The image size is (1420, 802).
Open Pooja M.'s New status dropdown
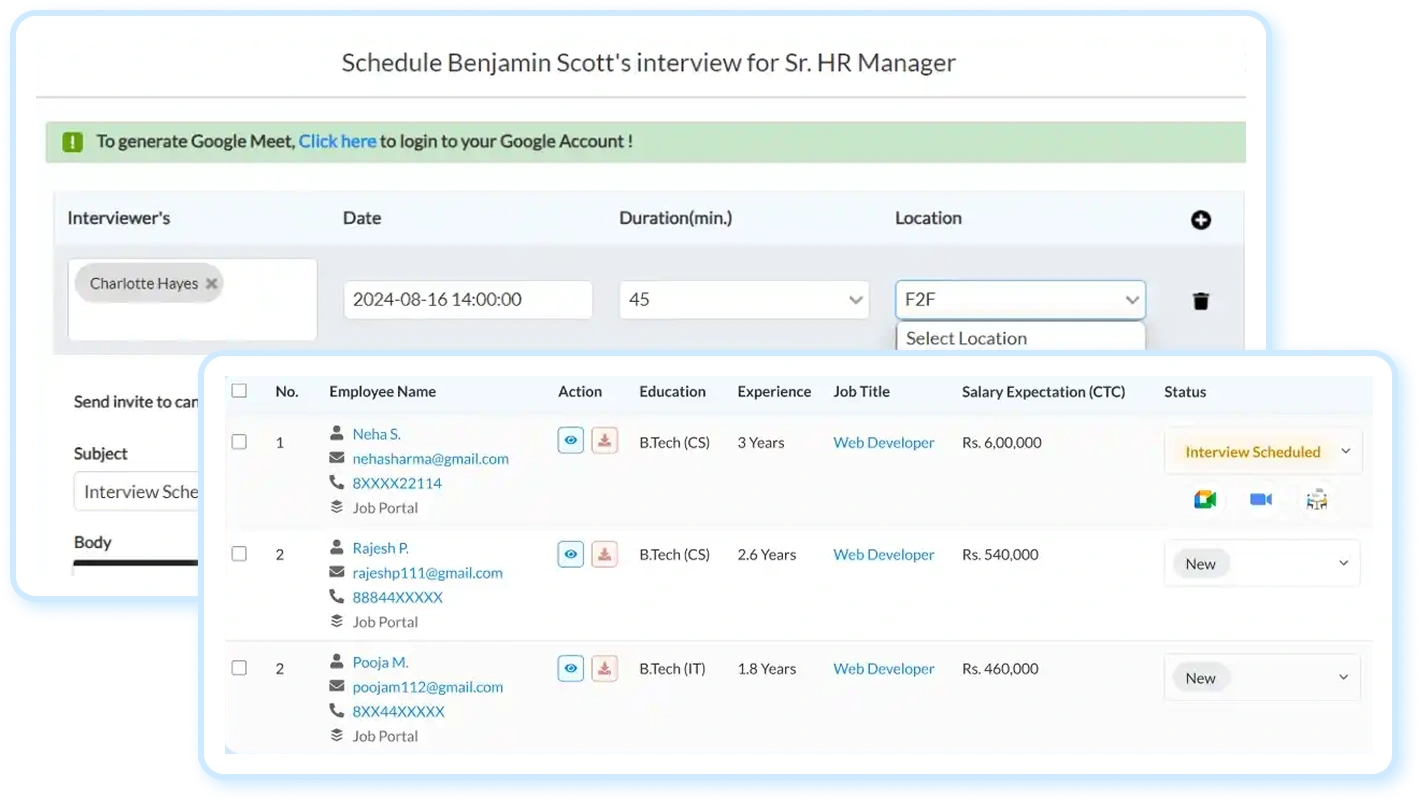coord(1263,678)
